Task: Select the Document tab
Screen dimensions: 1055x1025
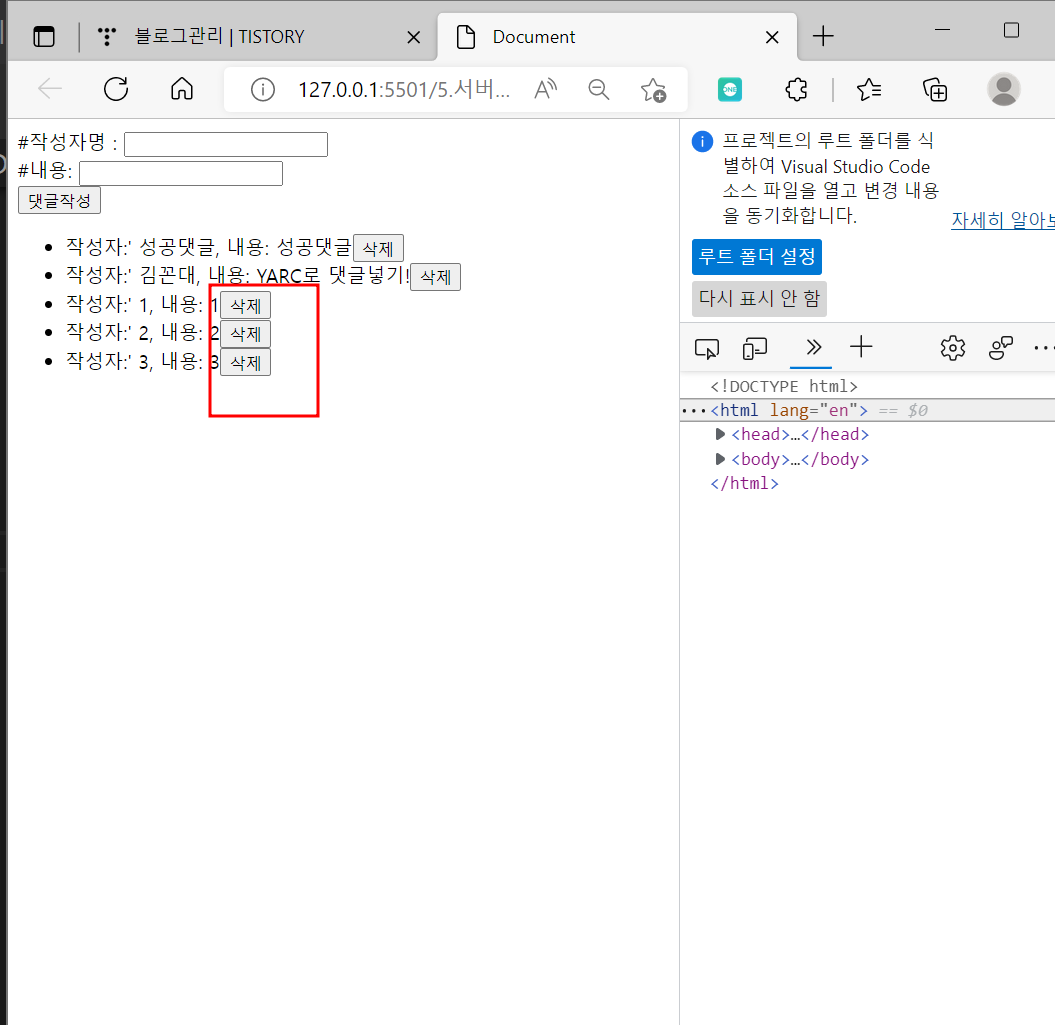Action: (617, 36)
